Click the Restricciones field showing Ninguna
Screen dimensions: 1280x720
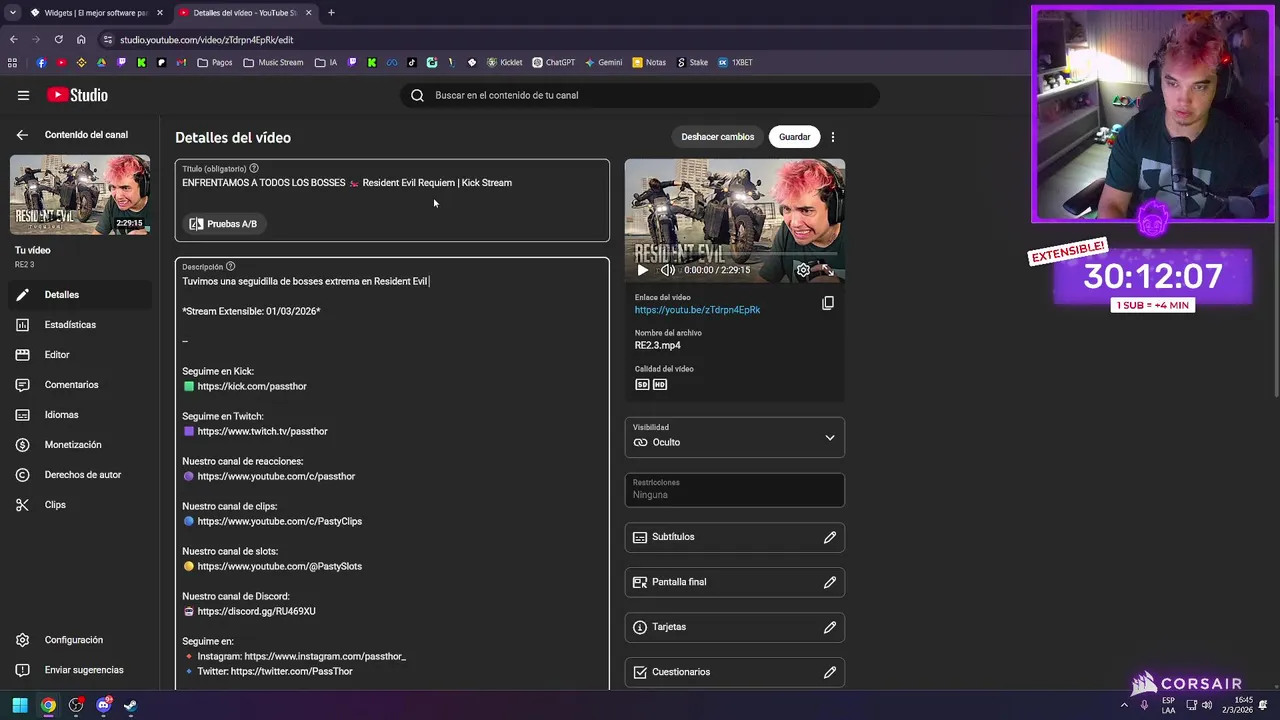click(735, 489)
